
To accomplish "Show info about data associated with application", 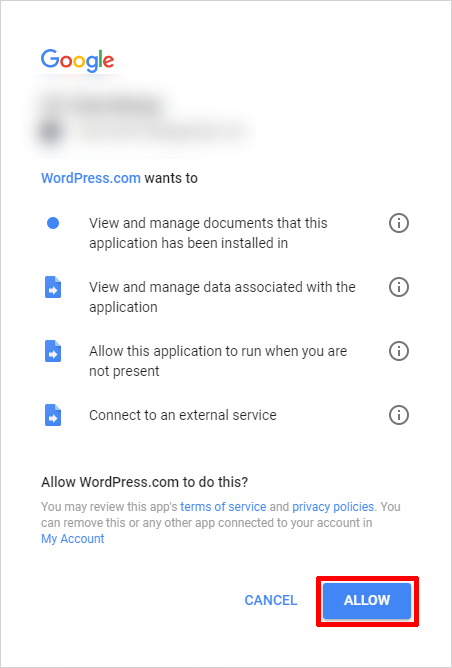I will pyautogui.click(x=399, y=287).
